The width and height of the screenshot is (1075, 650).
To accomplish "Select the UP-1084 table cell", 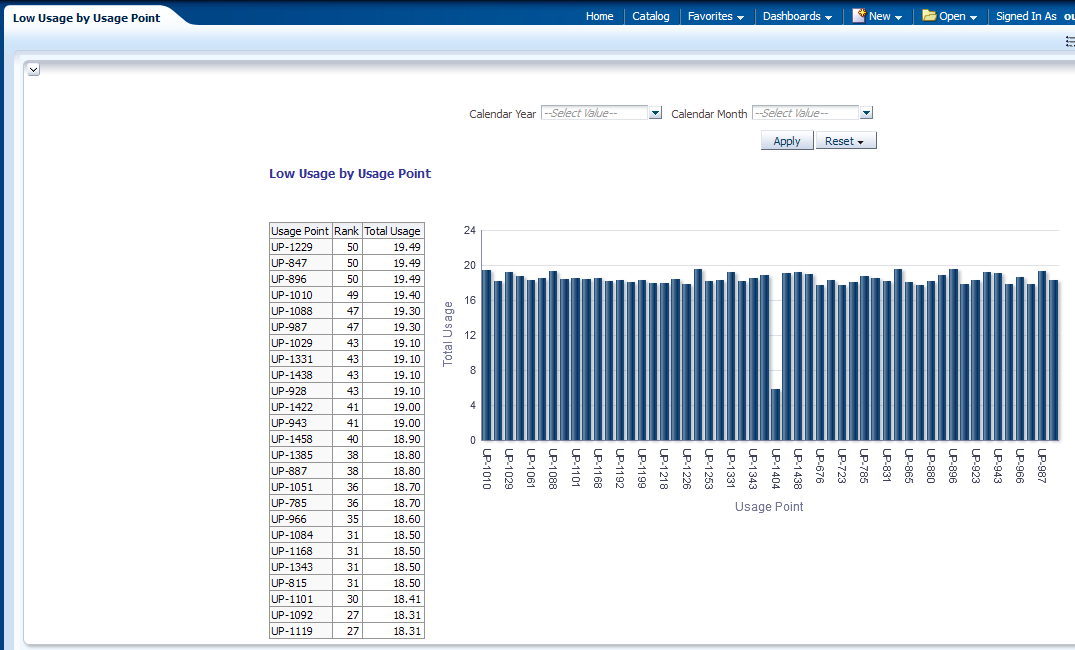I will pyautogui.click(x=300, y=535).
